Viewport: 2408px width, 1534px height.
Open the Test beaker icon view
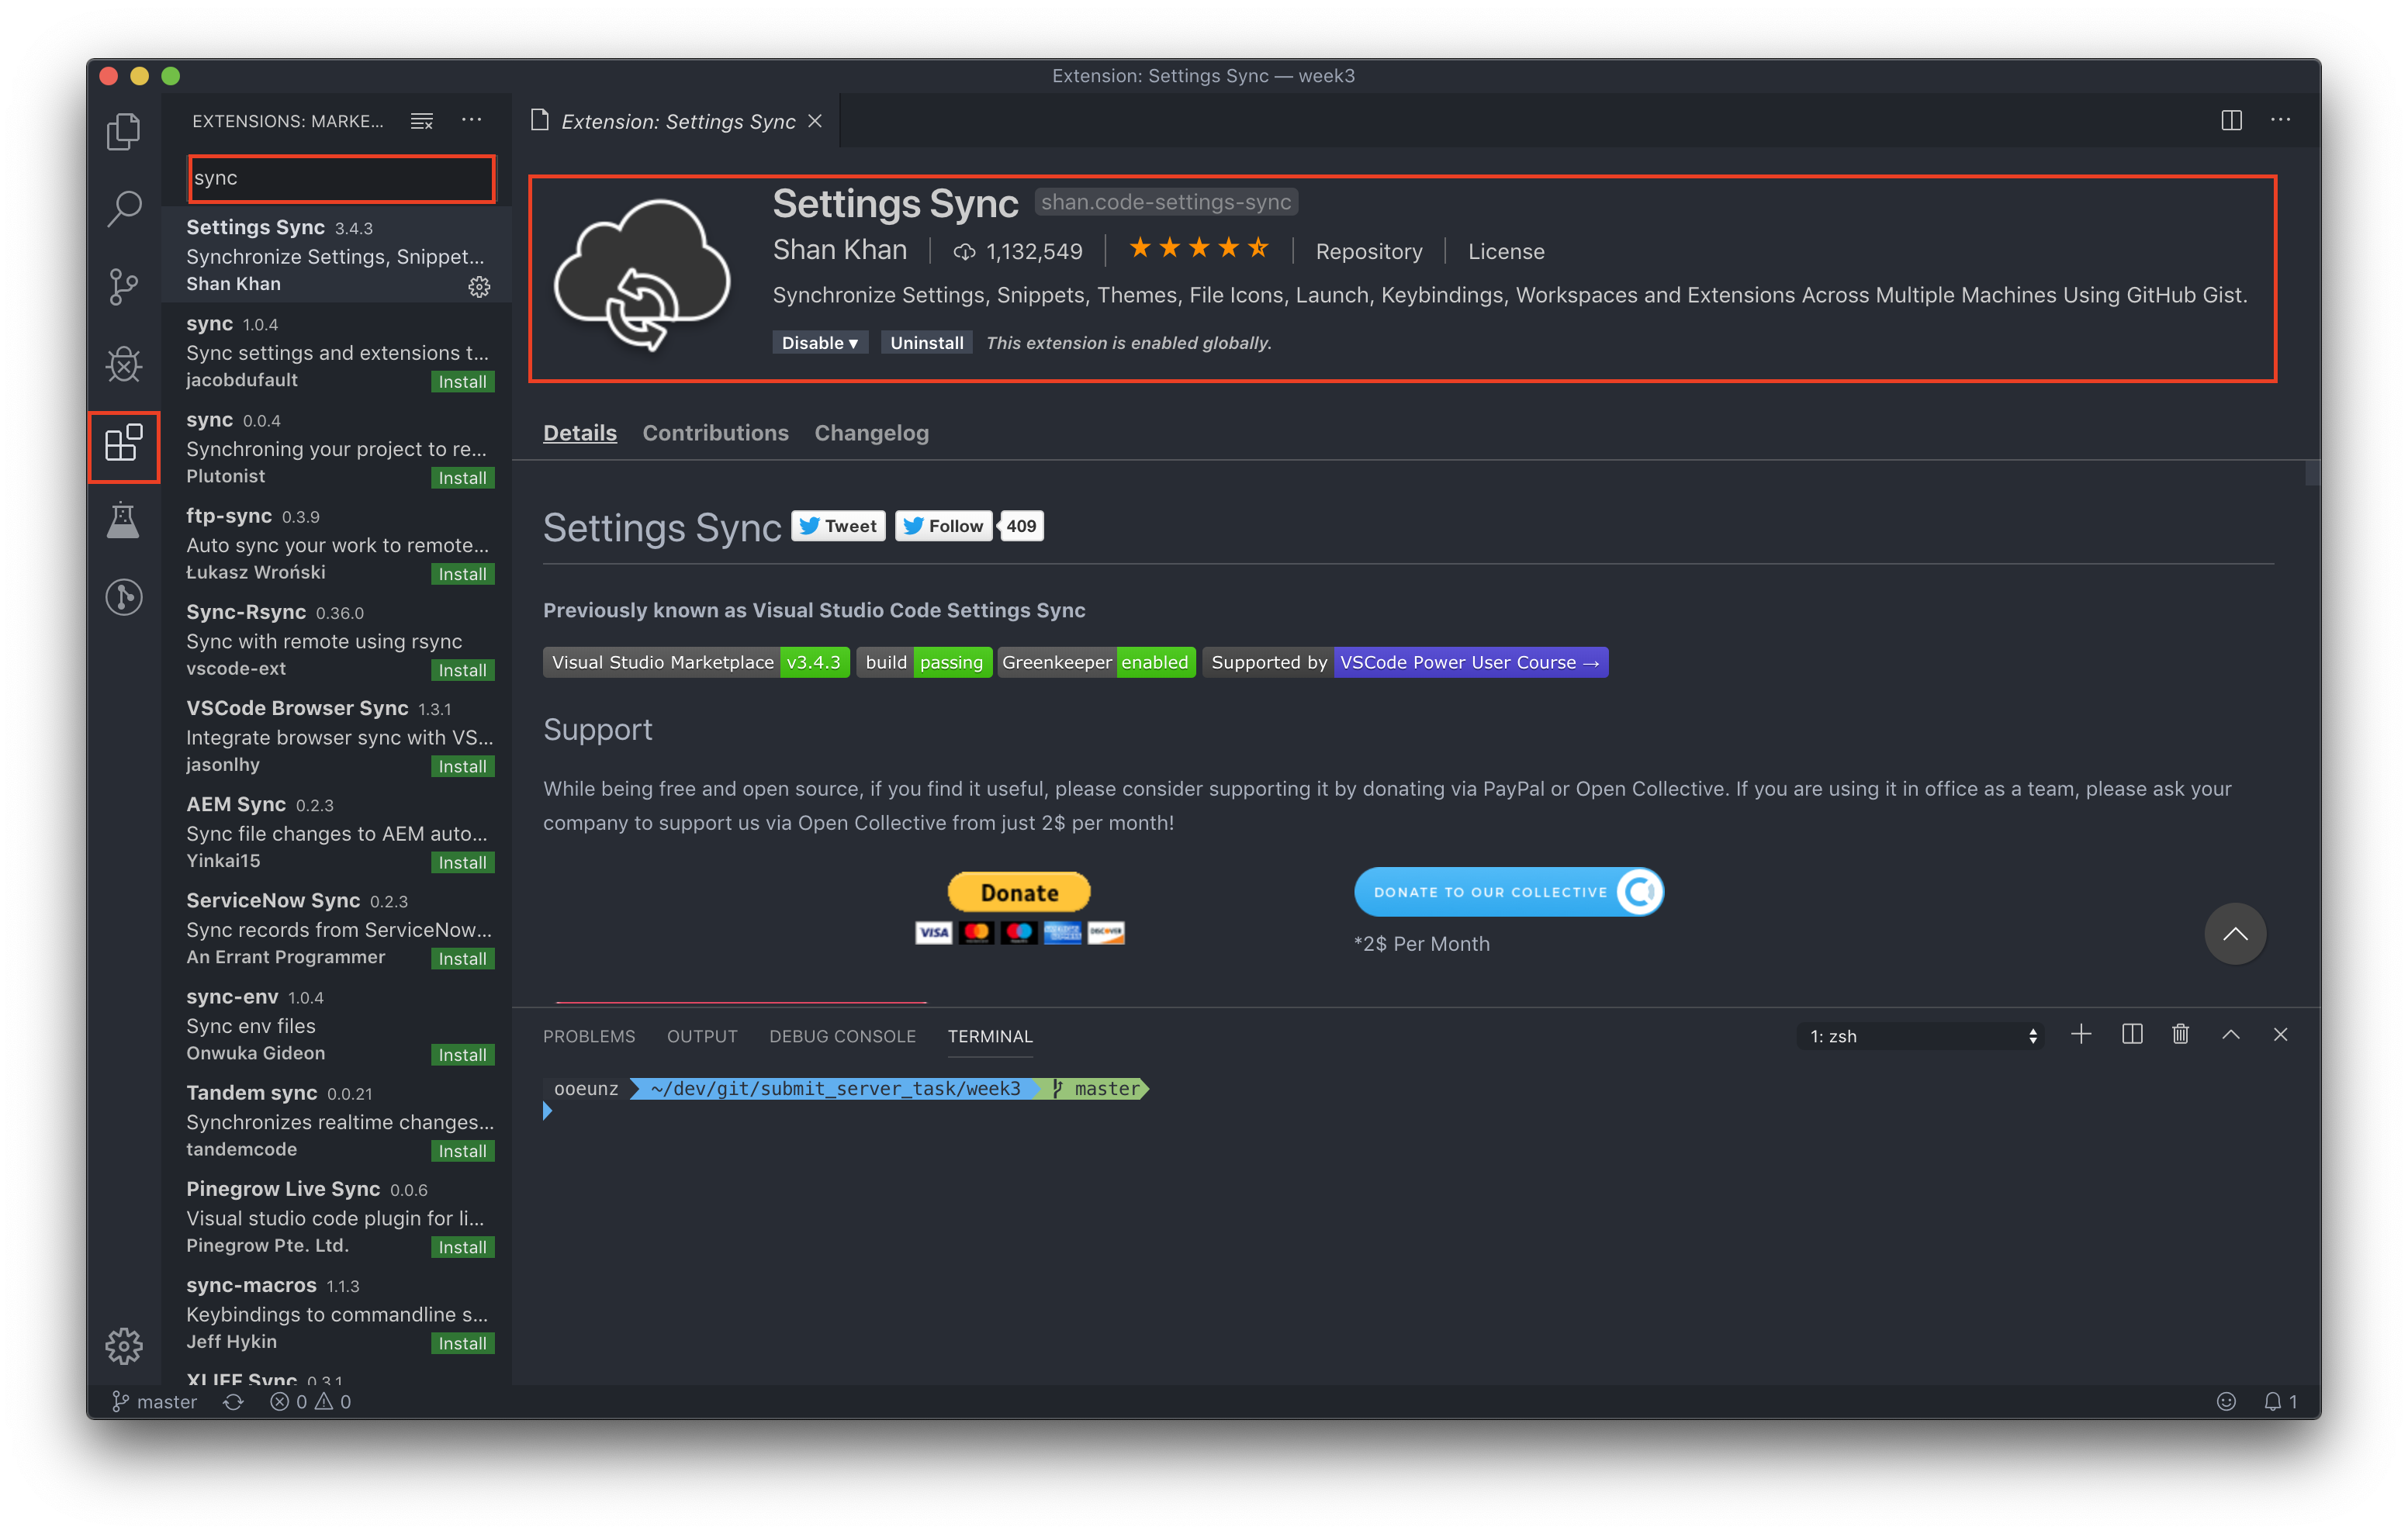coord(123,520)
